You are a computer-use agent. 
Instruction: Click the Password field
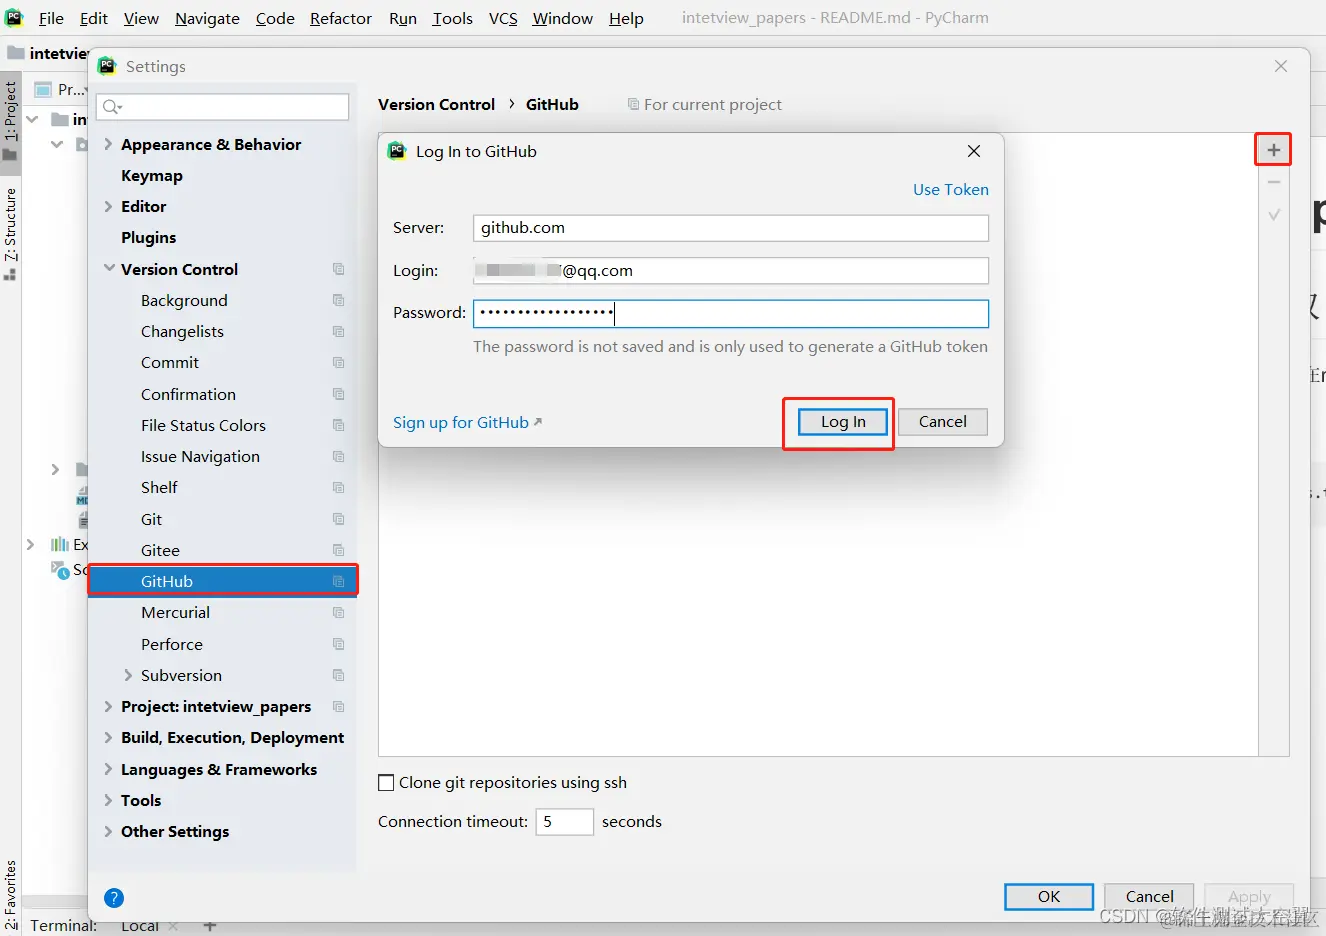click(x=731, y=313)
